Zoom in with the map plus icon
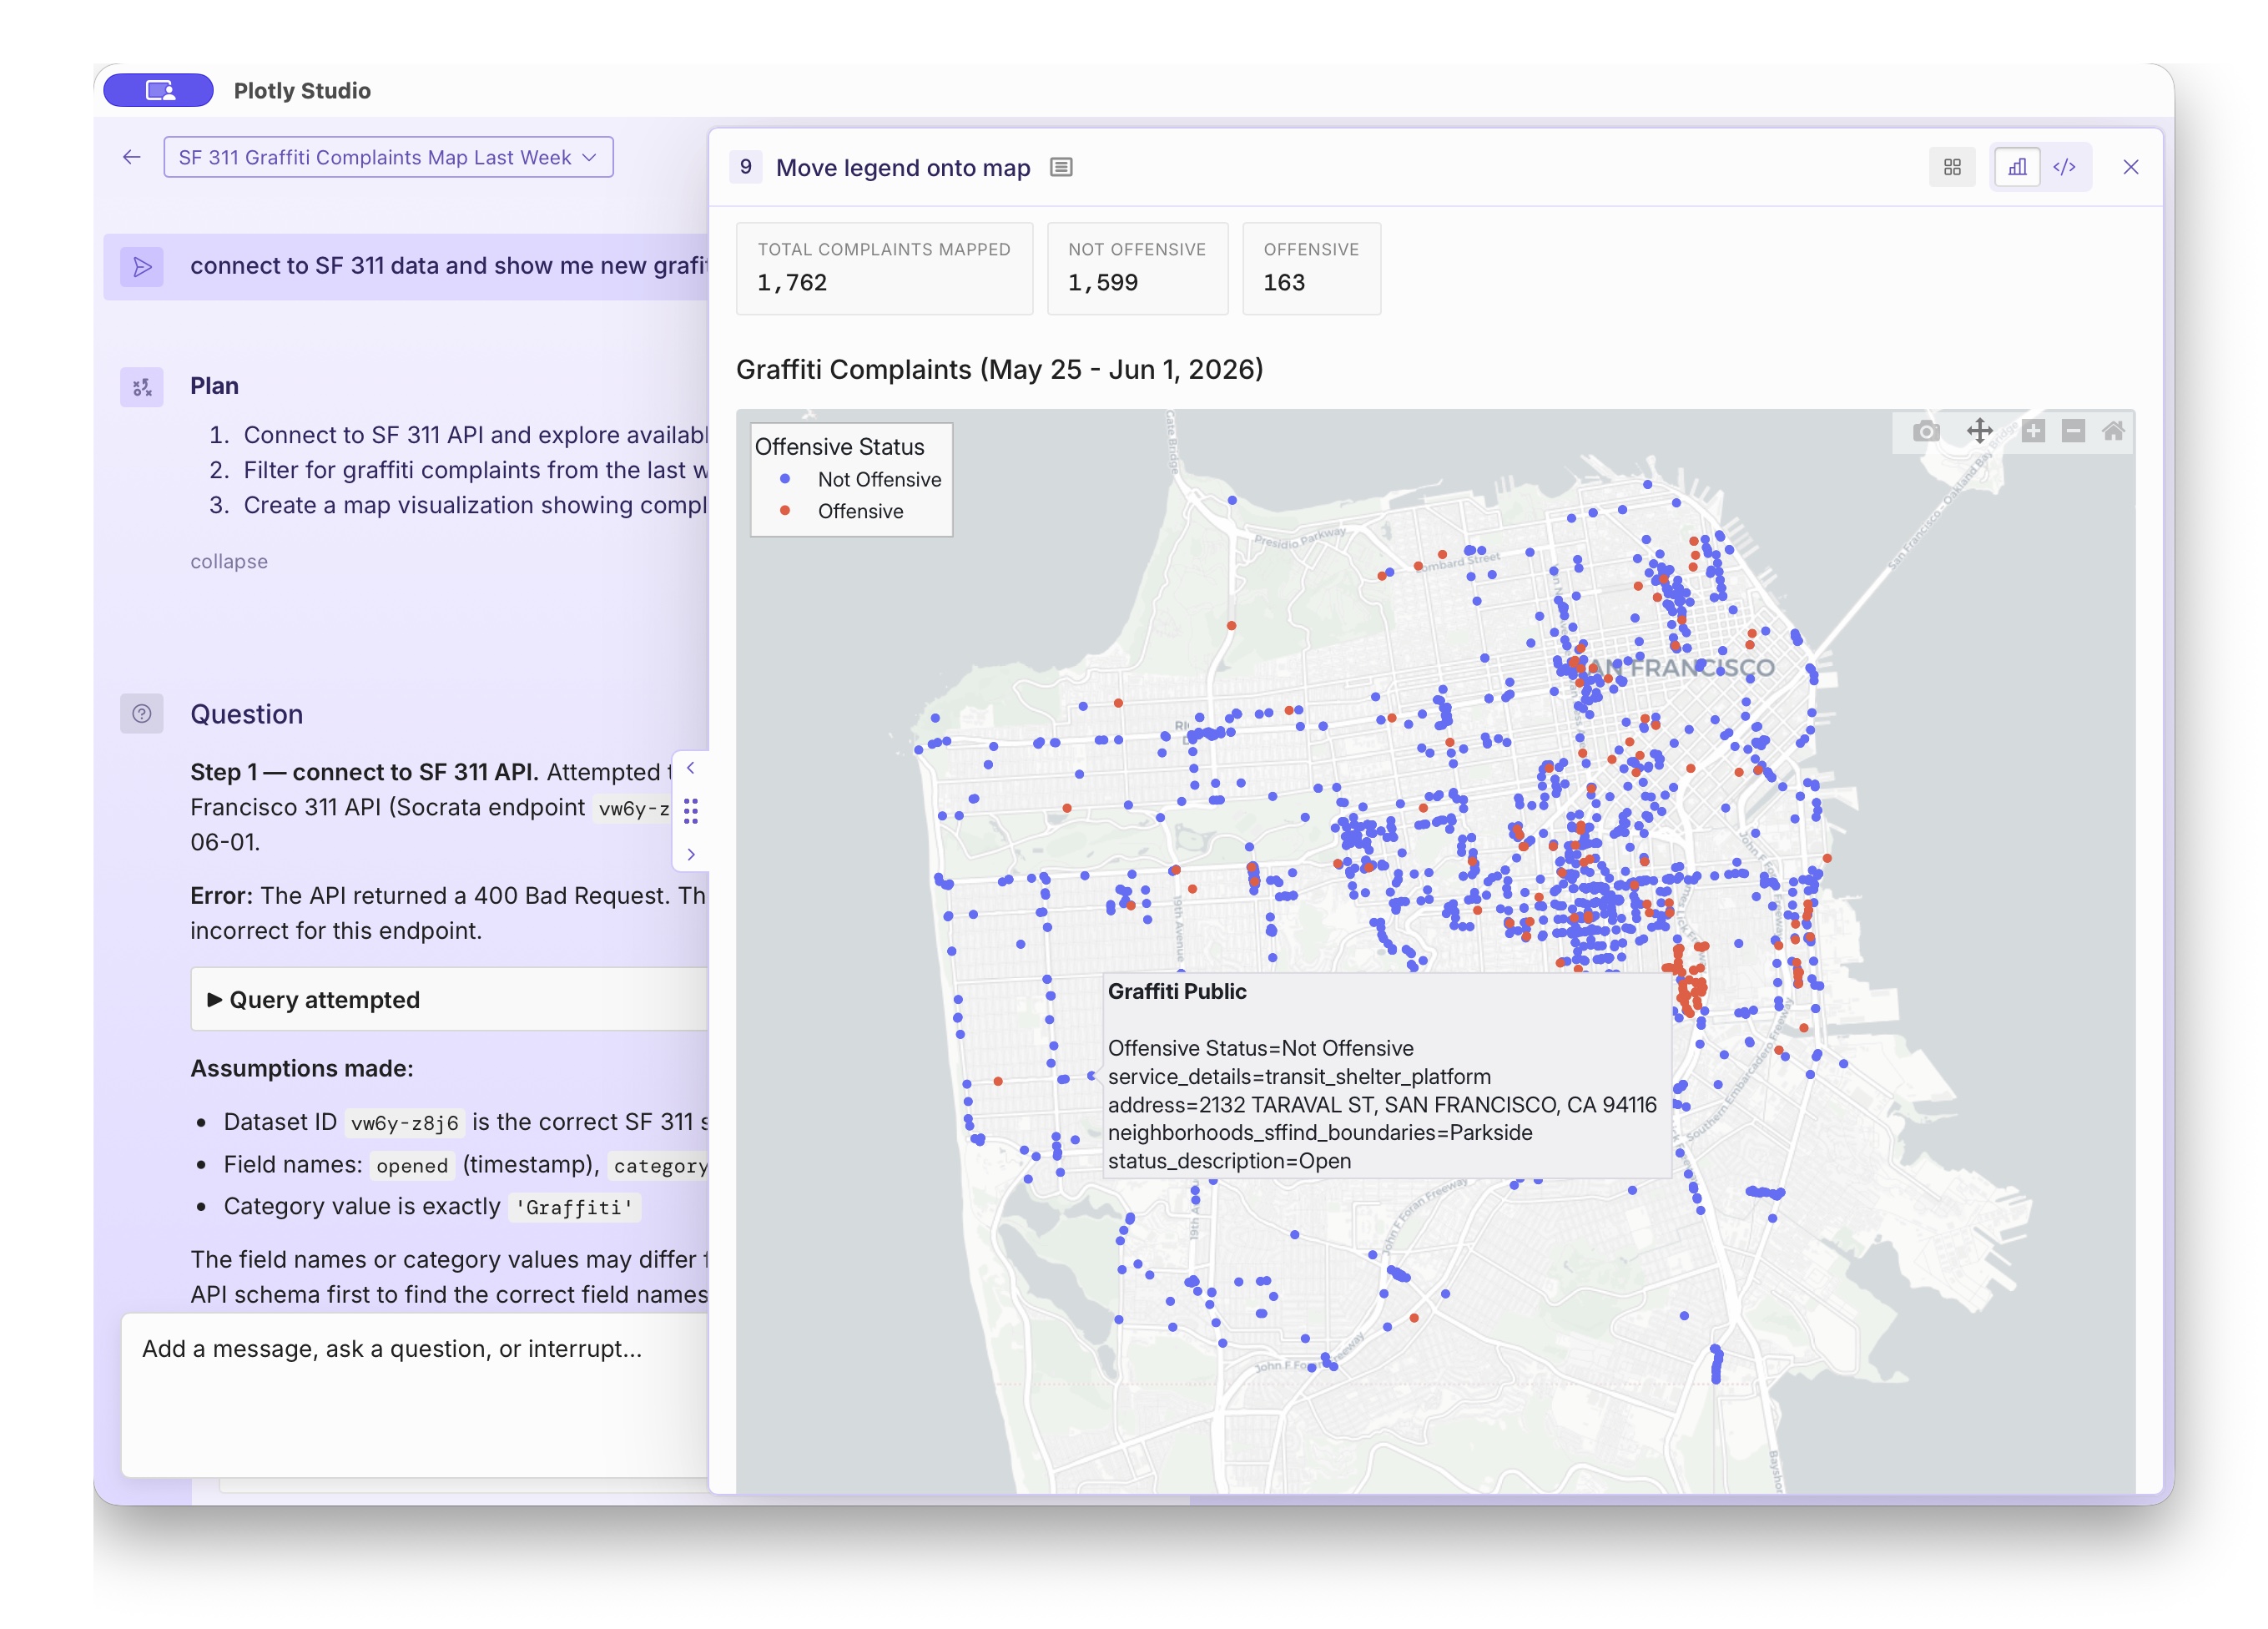 tap(2032, 431)
